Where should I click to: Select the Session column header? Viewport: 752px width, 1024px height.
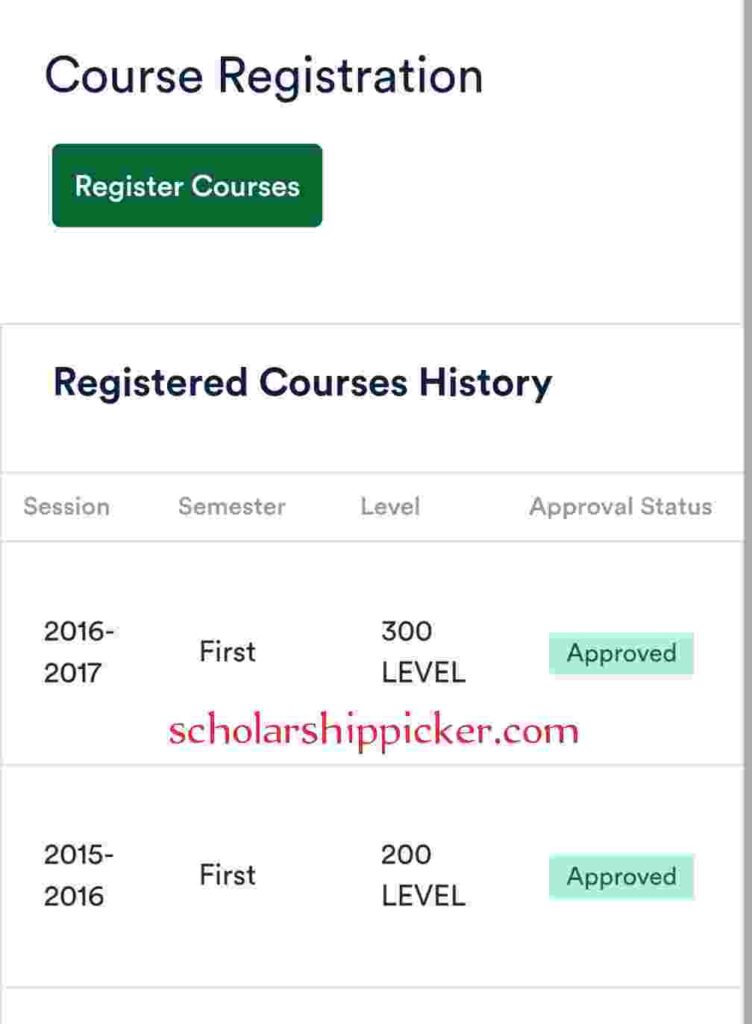pyautogui.click(x=67, y=507)
